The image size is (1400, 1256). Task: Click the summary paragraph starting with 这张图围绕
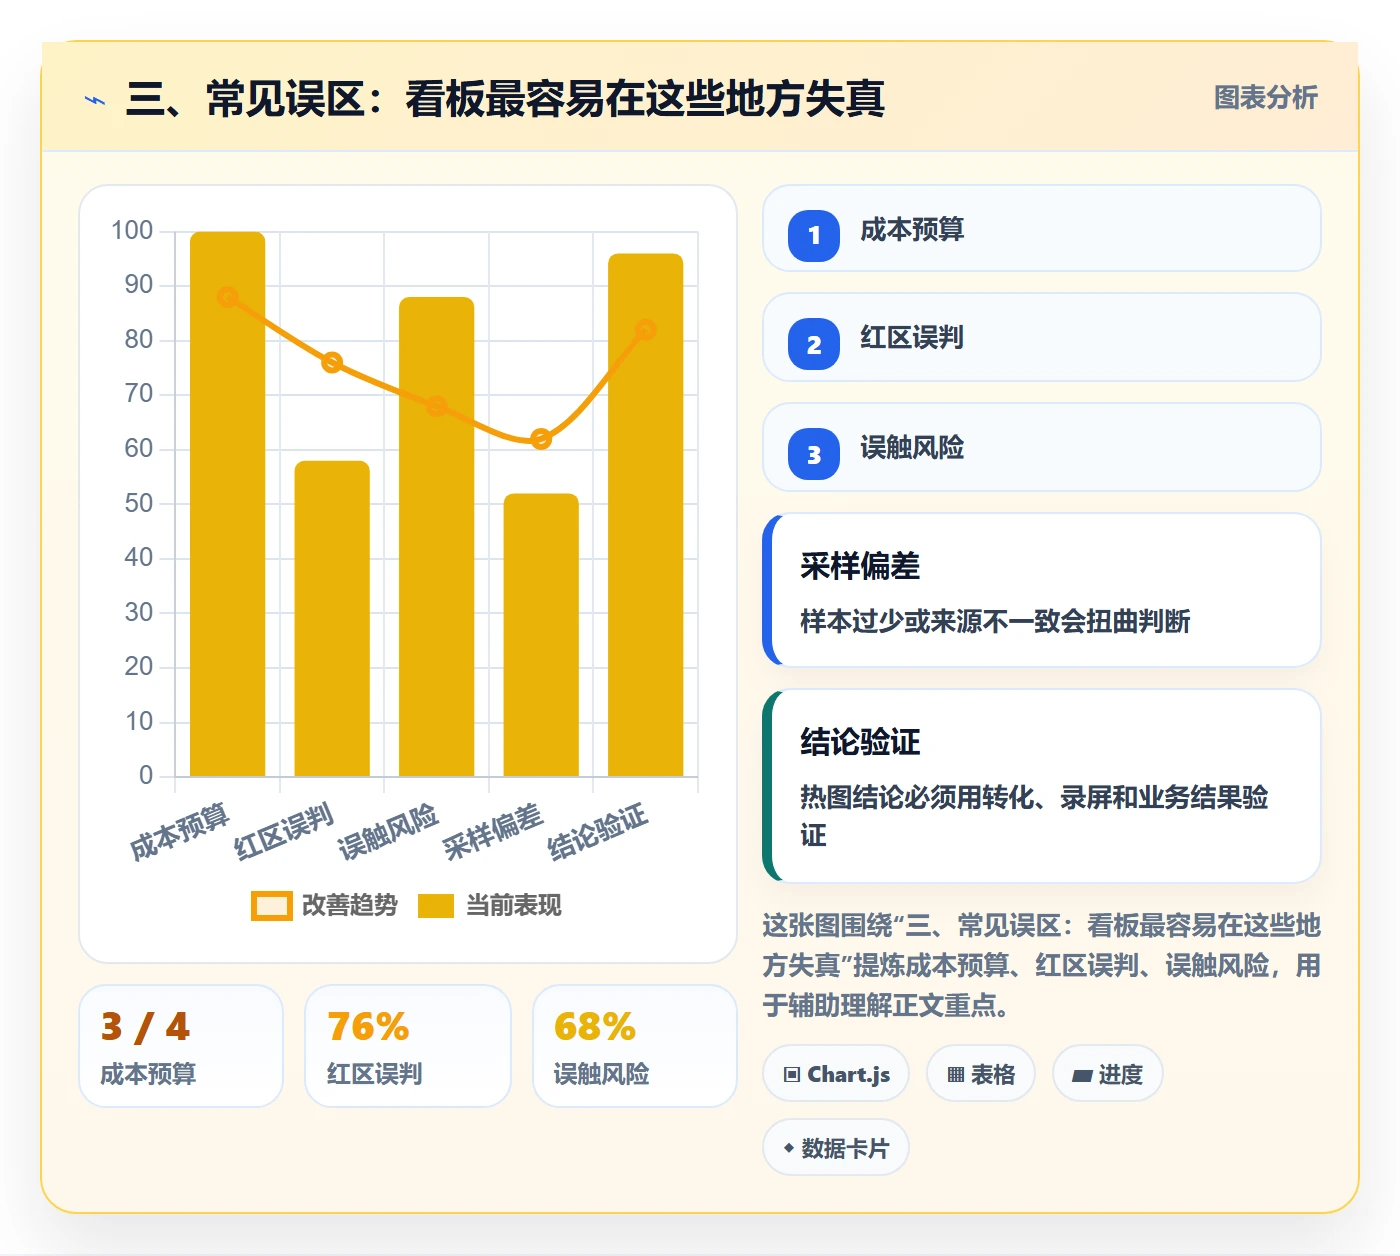point(1042,965)
